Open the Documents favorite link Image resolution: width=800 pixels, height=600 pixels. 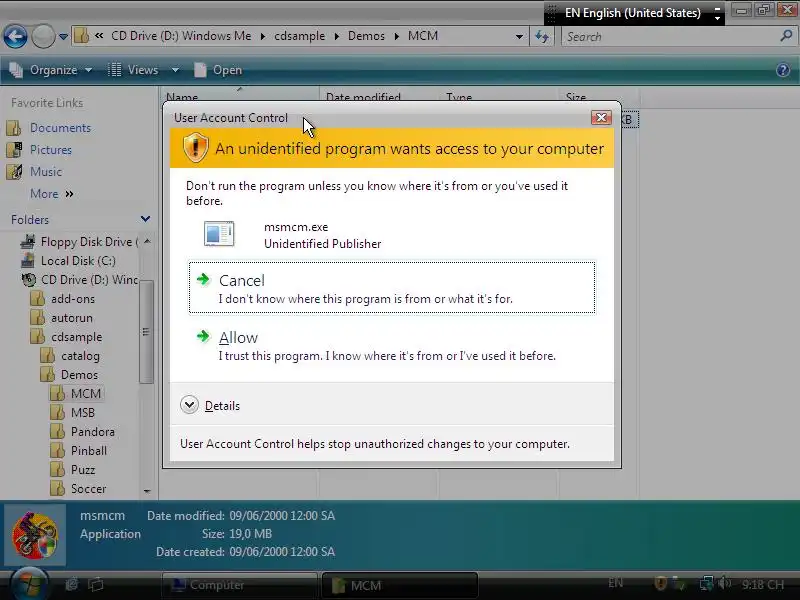[60, 128]
